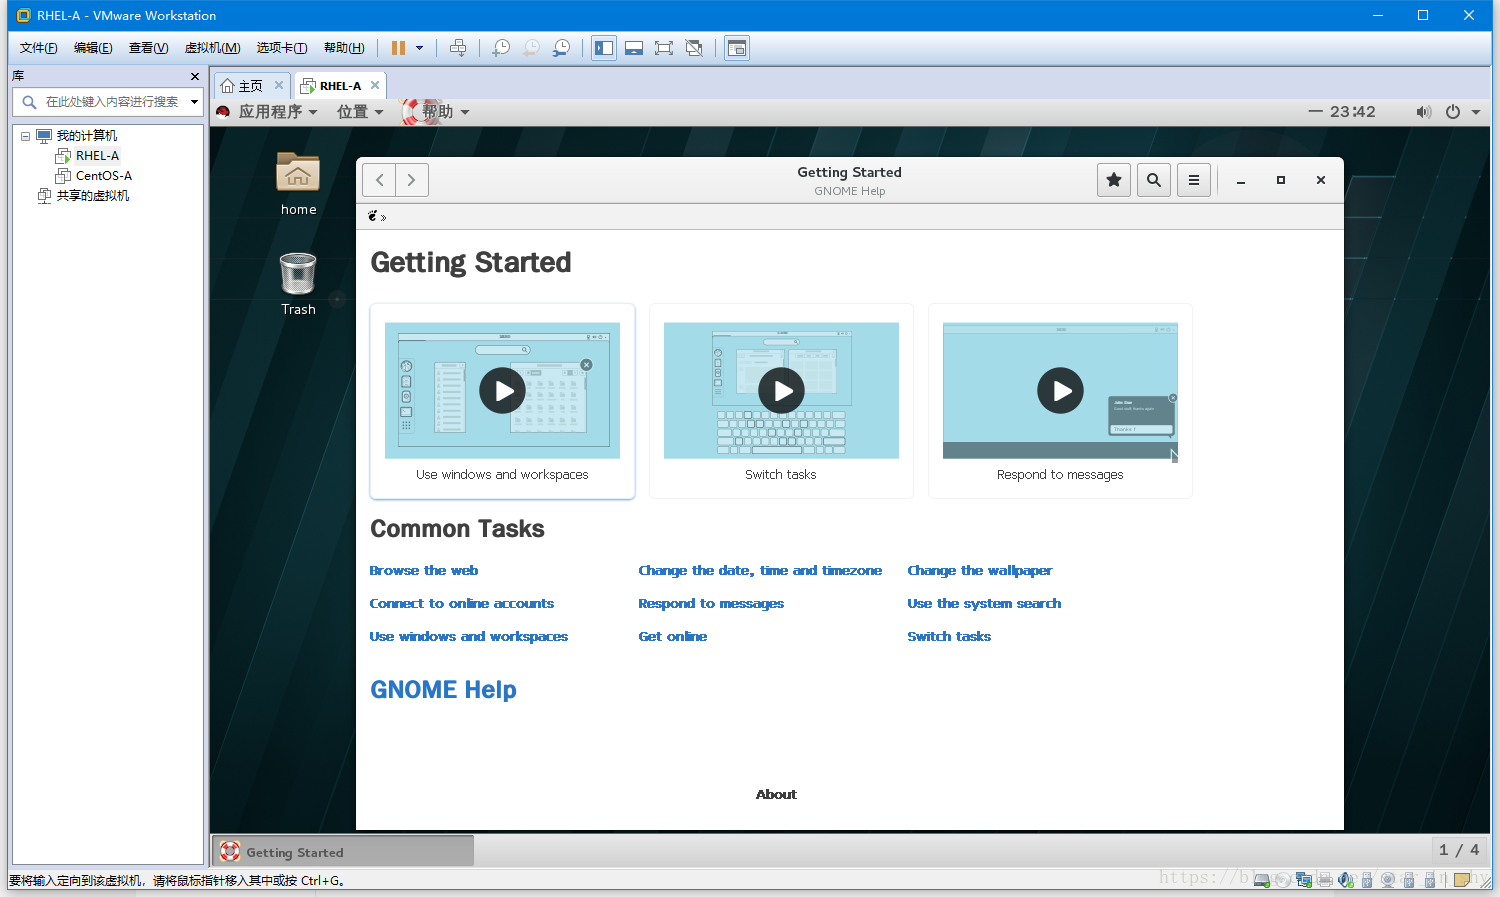Image resolution: width=1500 pixels, height=897 pixels.
Task: Open the 查看(V) menu
Action: click(148, 48)
